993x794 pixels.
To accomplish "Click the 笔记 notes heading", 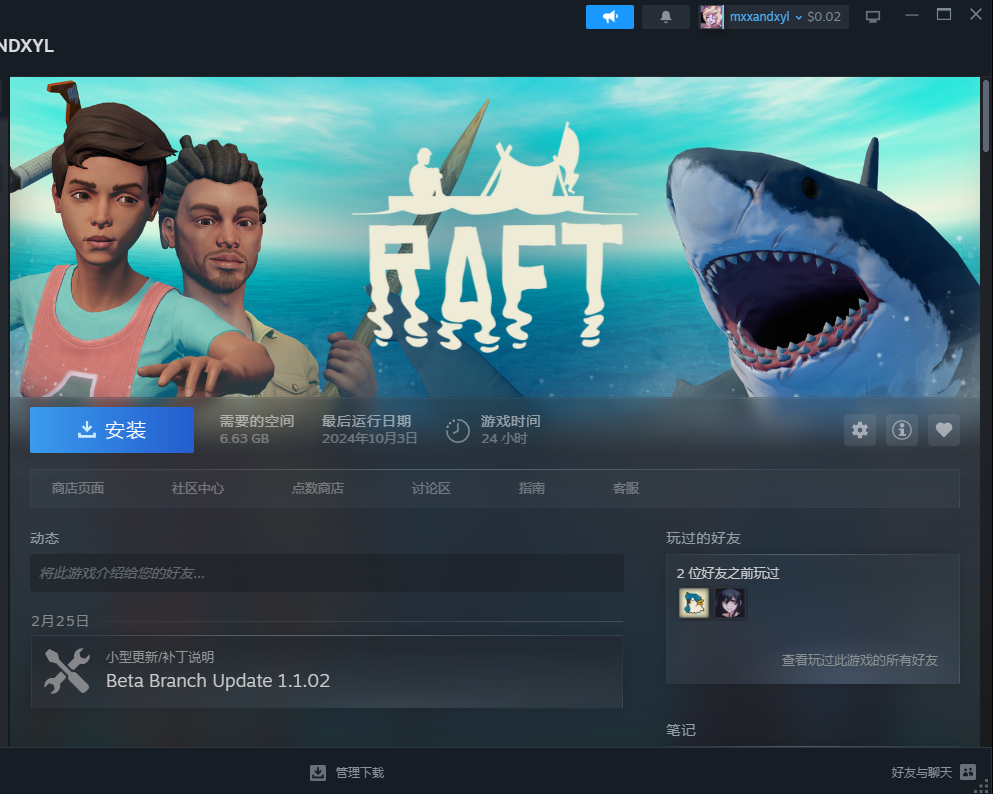I will pos(681,730).
